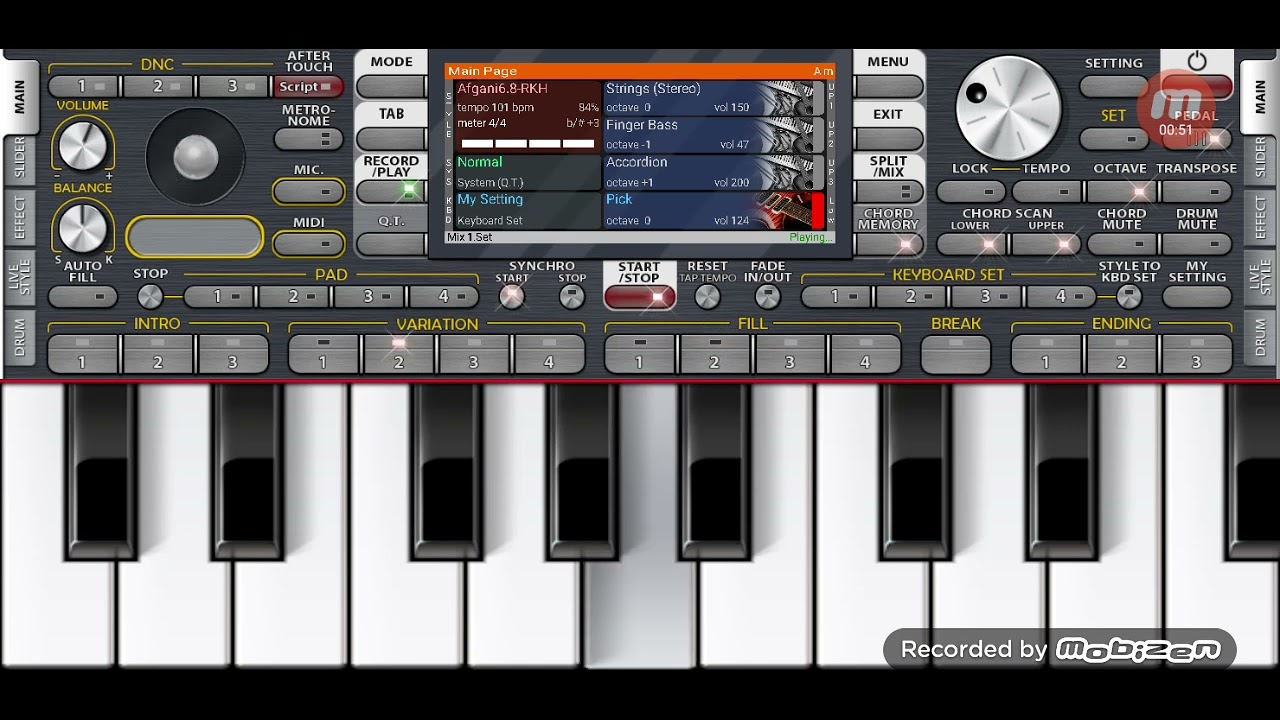Toggle DRUM MUTE

point(1196,244)
